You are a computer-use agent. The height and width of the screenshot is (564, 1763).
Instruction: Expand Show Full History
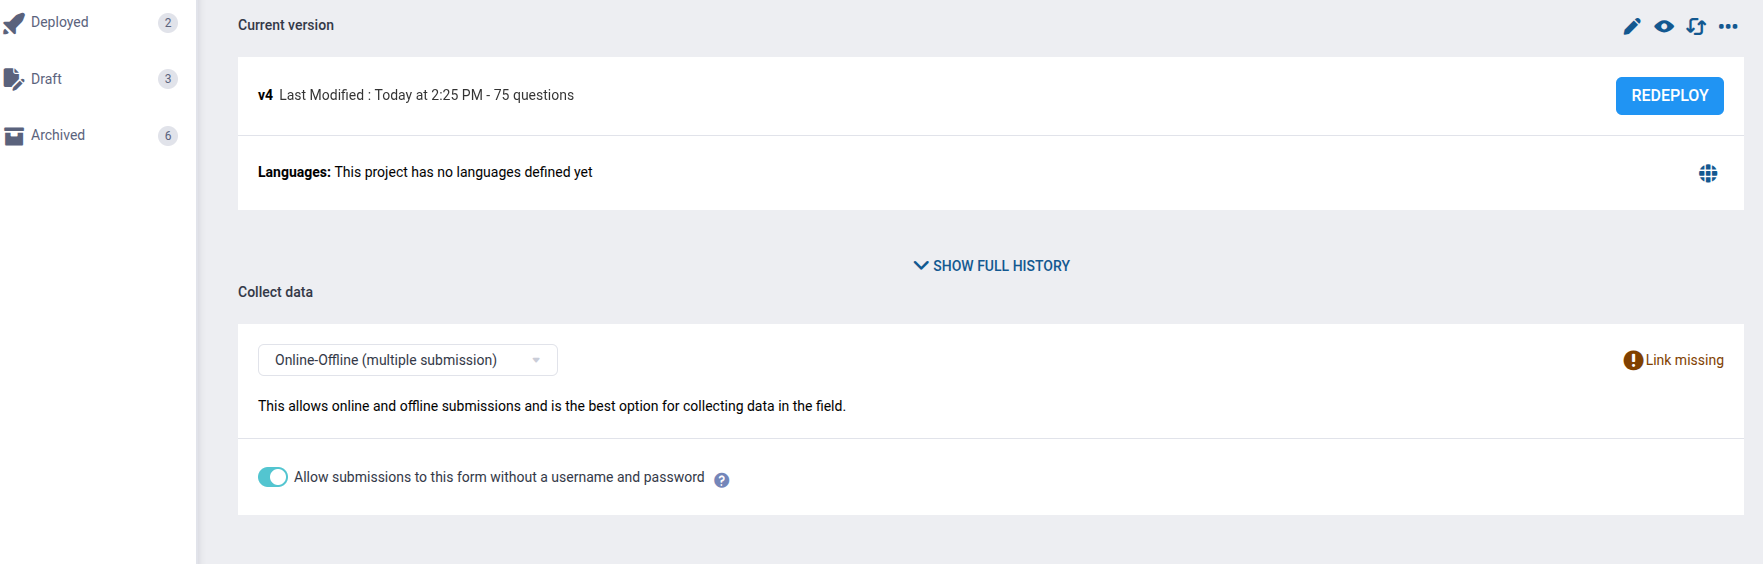[992, 266]
